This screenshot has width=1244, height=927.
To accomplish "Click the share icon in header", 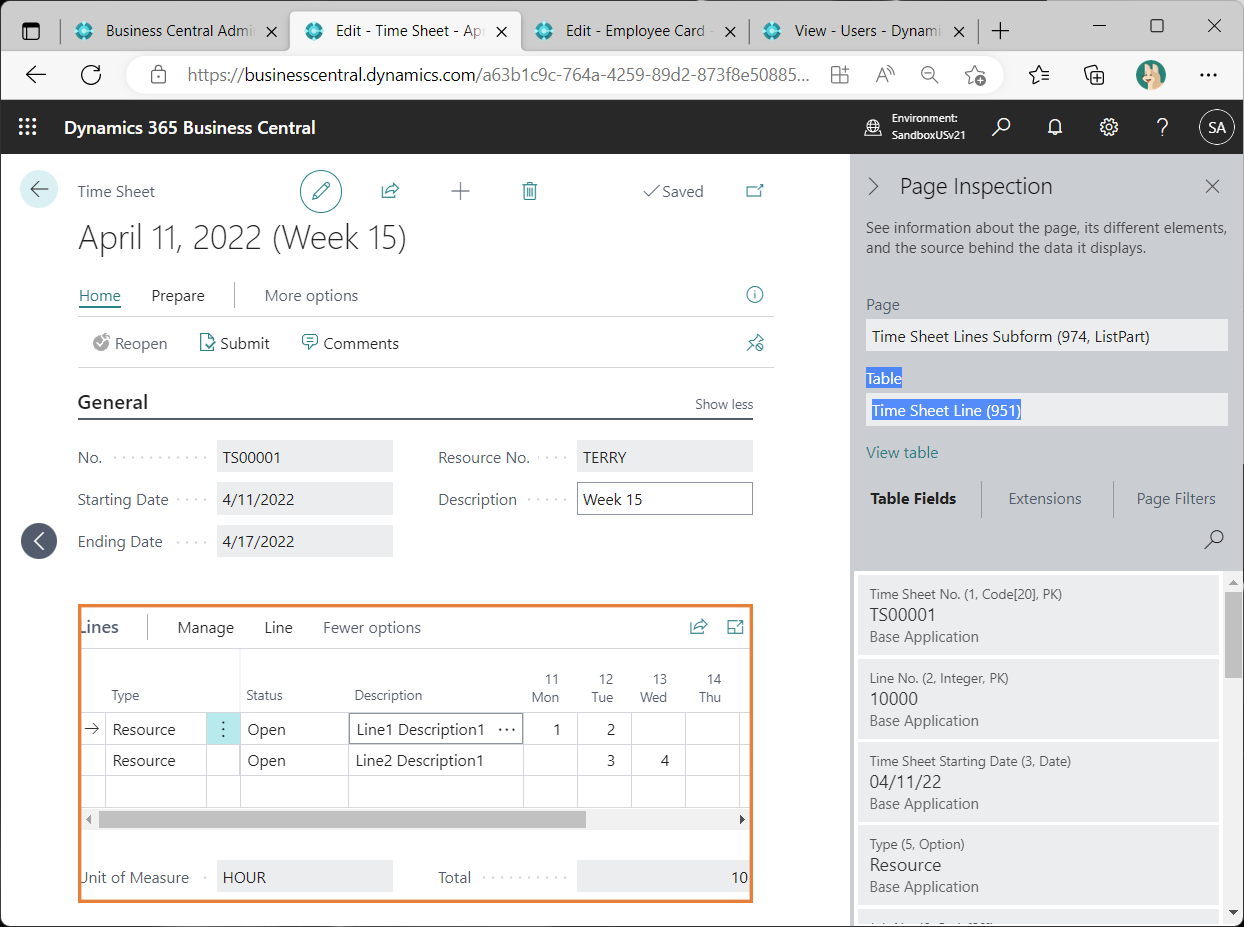I will pyautogui.click(x=390, y=191).
